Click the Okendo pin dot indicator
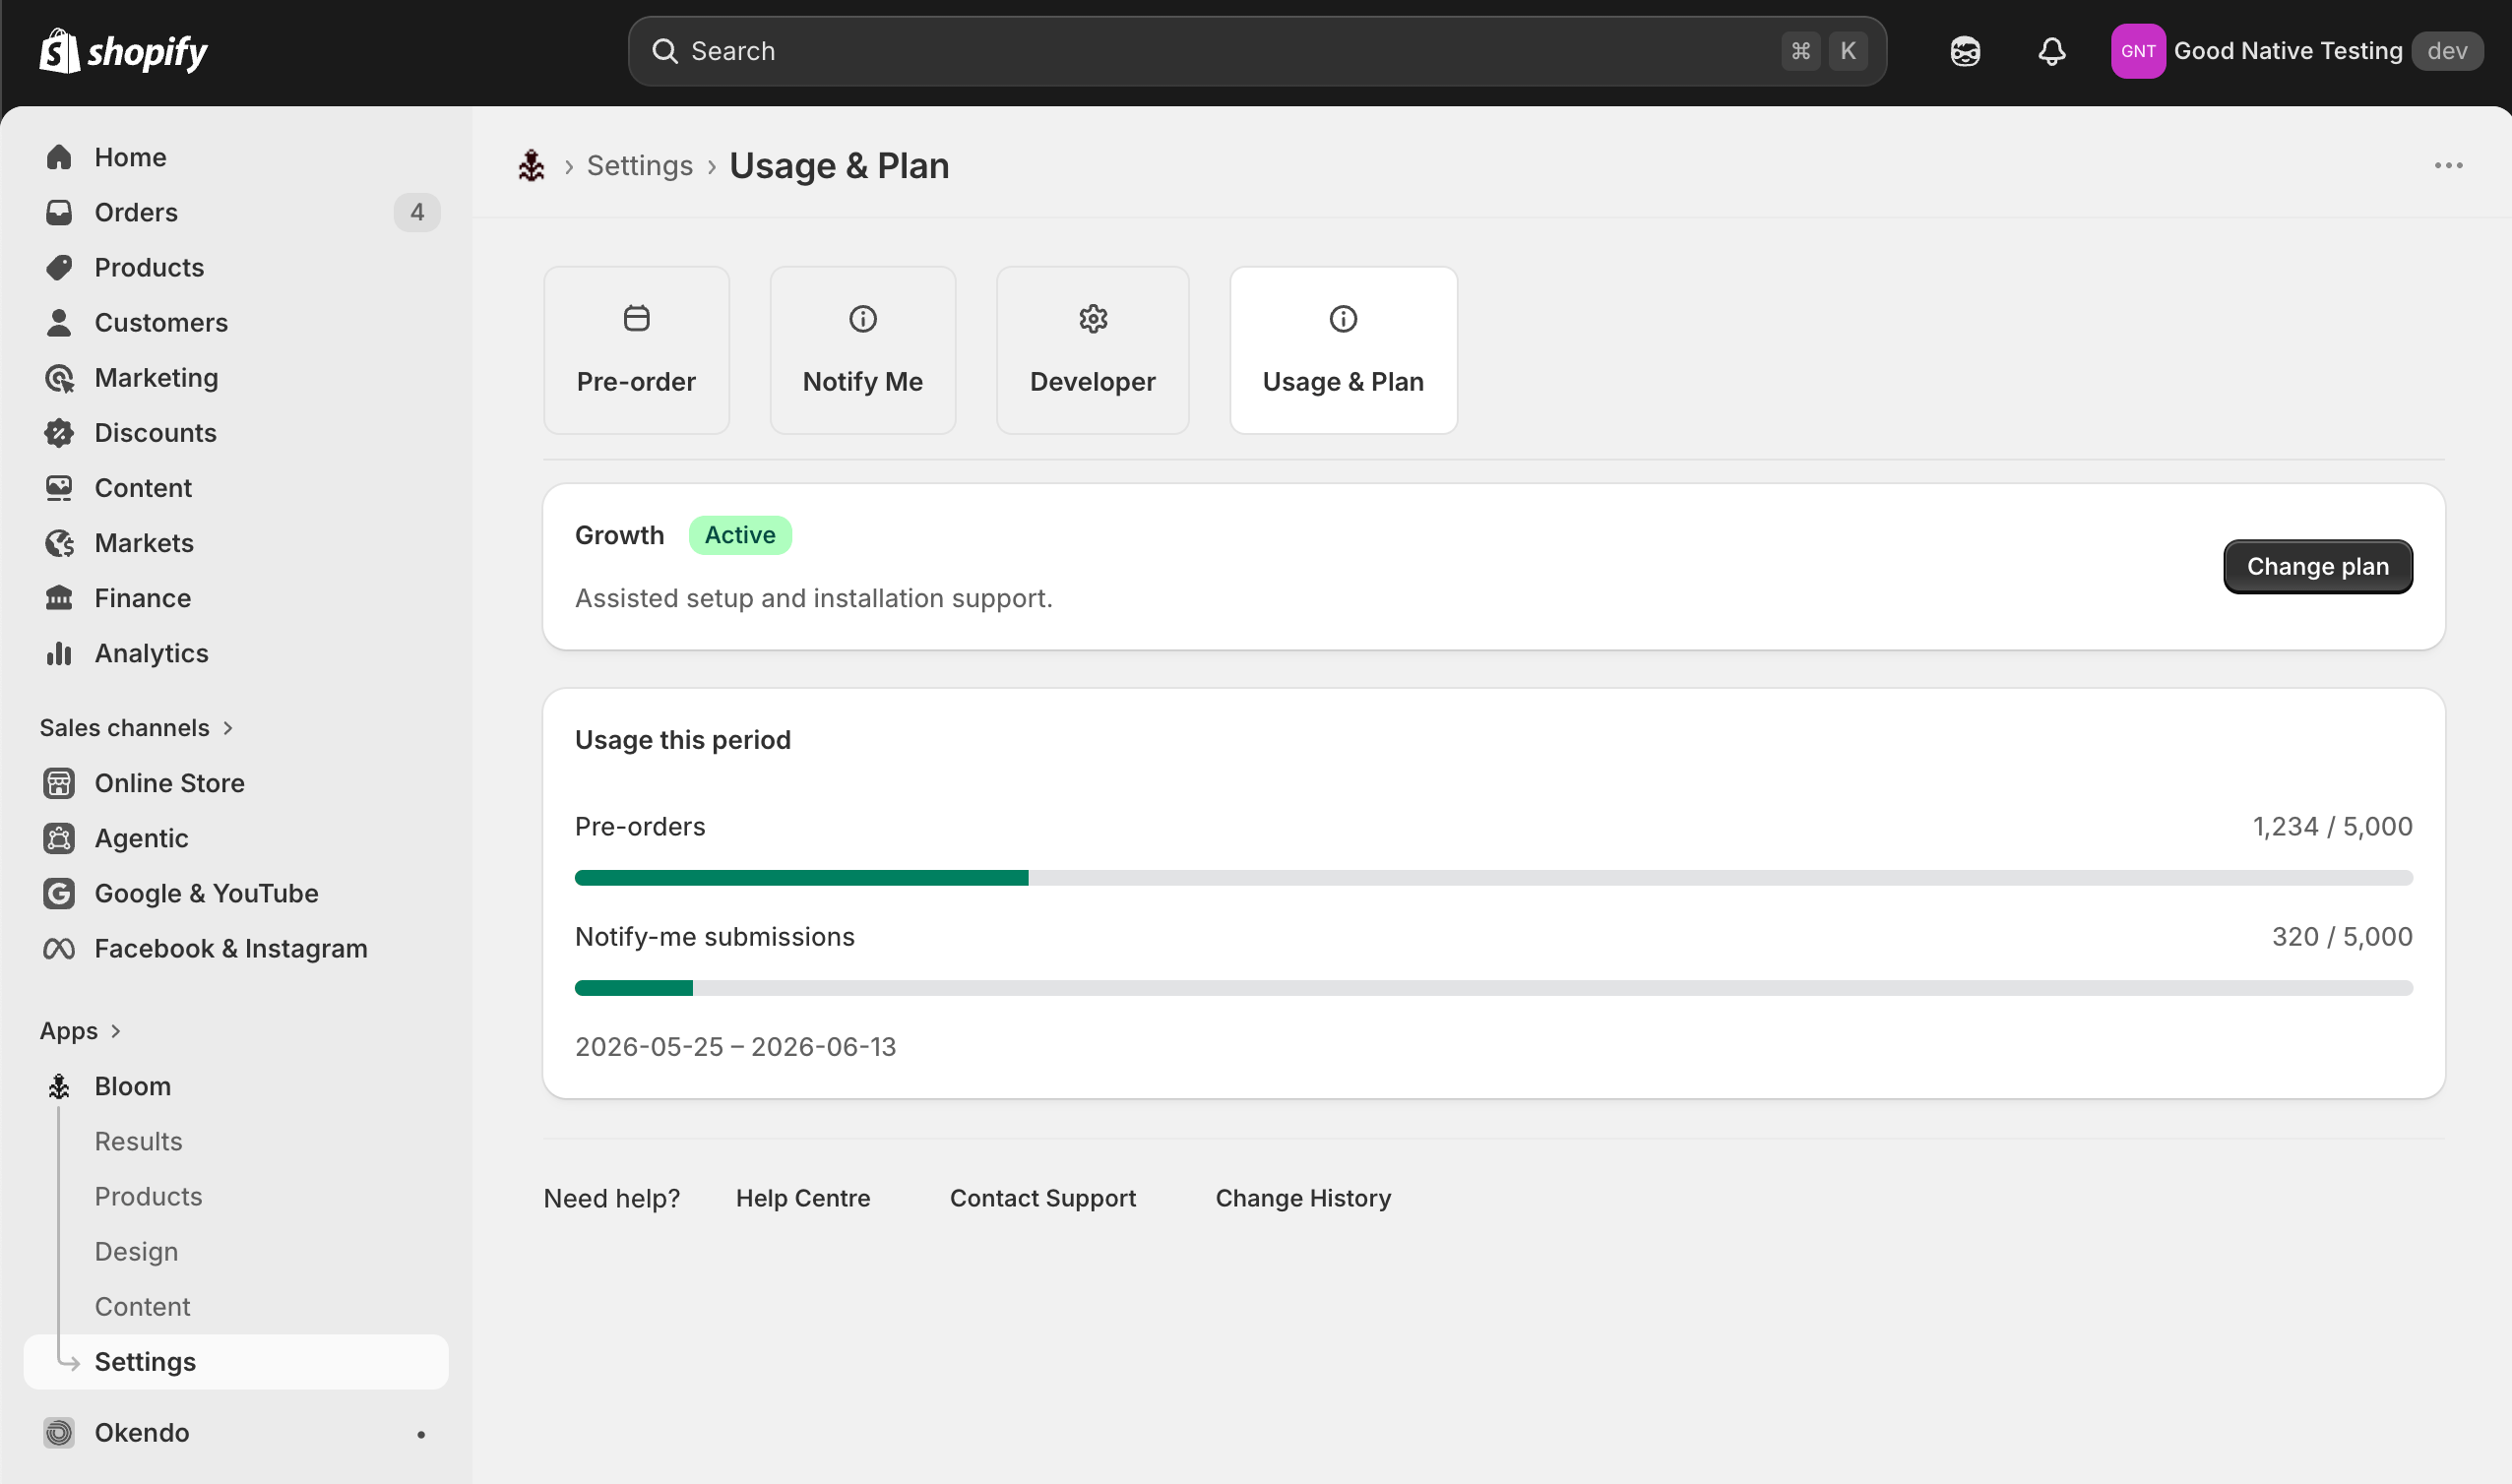Viewport: 2512px width, 1484px height. point(421,1434)
